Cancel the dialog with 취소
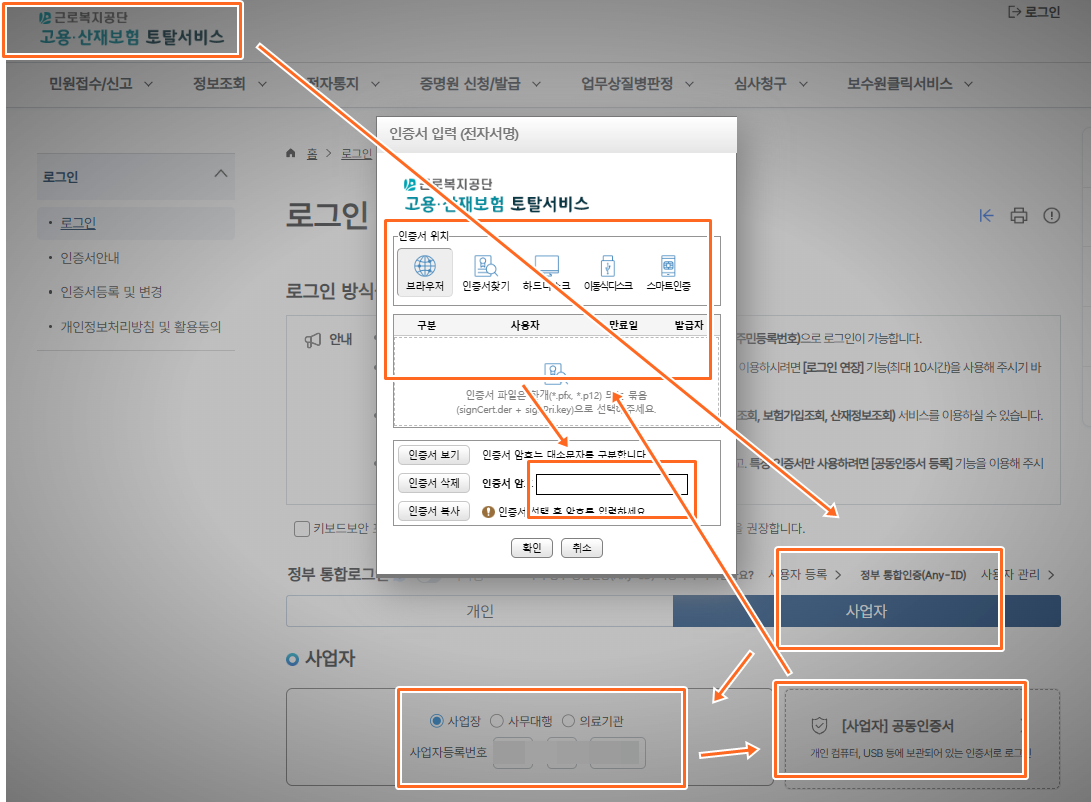The height and width of the screenshot is (802, 1091). (x=582, y=548)
